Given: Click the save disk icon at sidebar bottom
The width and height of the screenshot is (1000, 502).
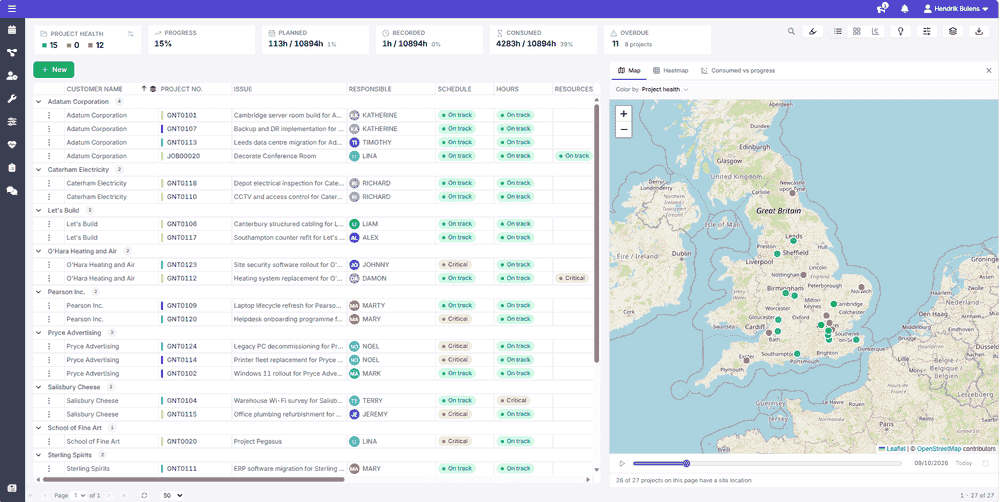Looking at the screenshot, I should click(x=12, y=488).
